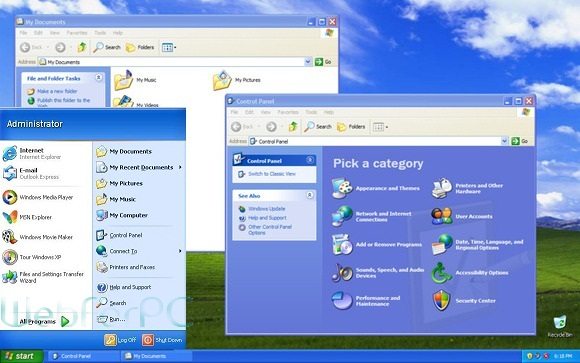Image resolution: width=580 pixels, height=363 pixels.
Task: Open the Accessibility Options icon
Action: click(441, 273)
